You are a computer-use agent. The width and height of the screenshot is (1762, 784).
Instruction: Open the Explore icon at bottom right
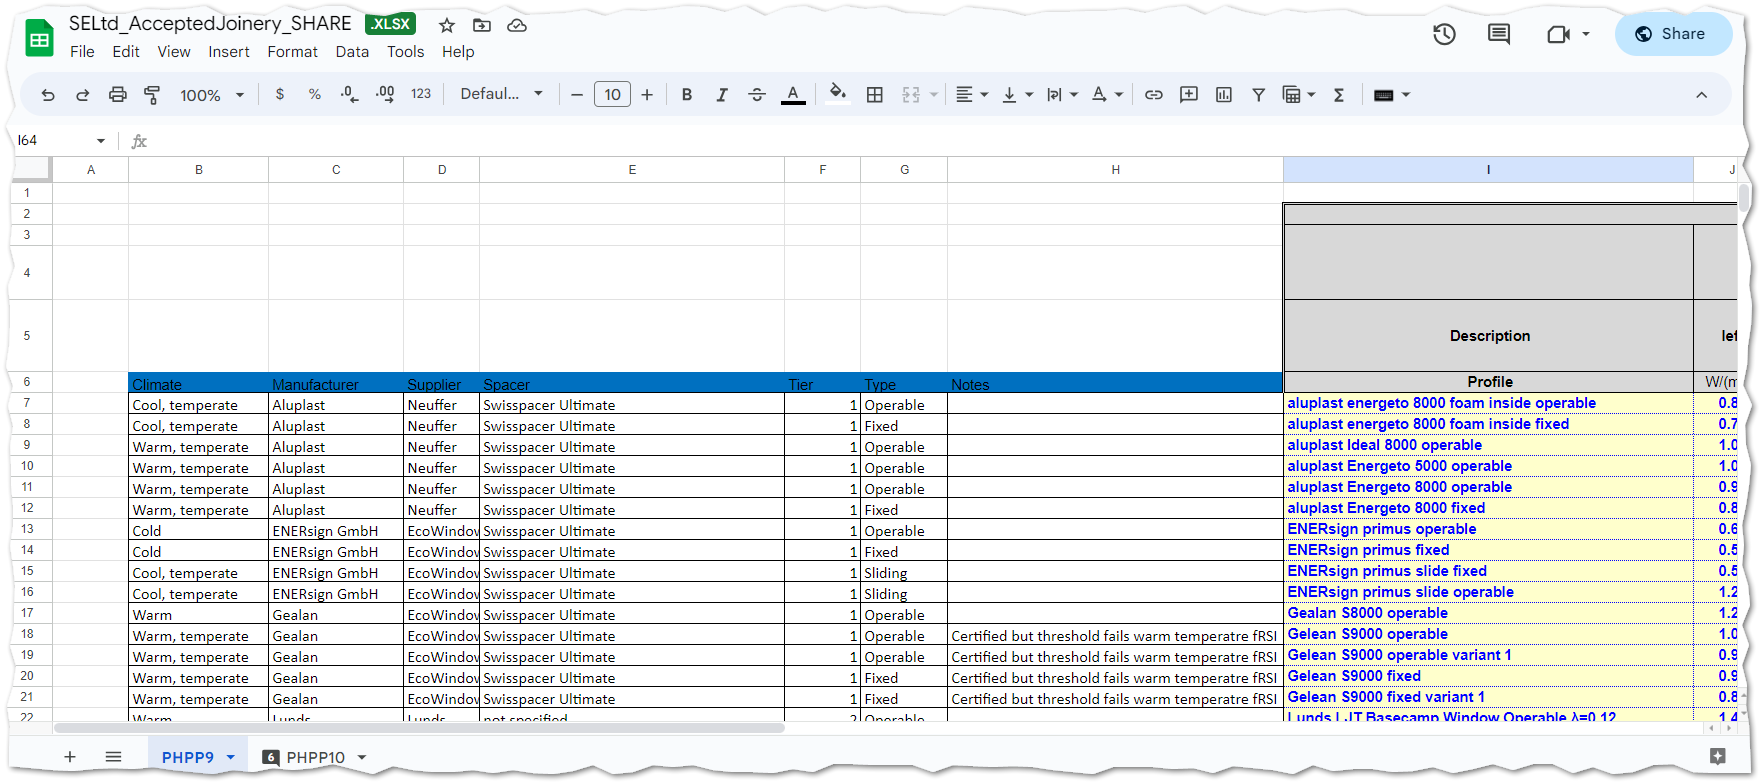coord(1717,756)
